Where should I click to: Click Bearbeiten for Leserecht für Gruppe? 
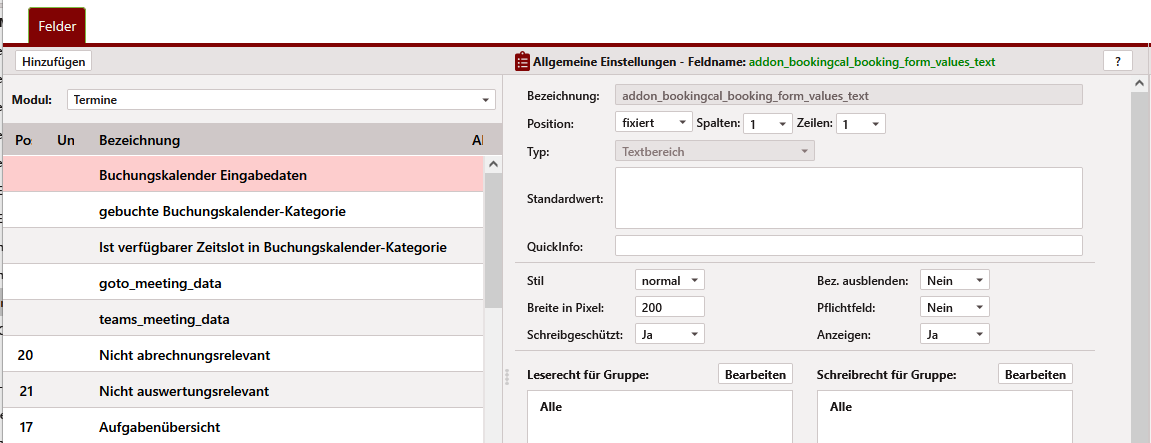pyautogui.click(x=755, y=374)
